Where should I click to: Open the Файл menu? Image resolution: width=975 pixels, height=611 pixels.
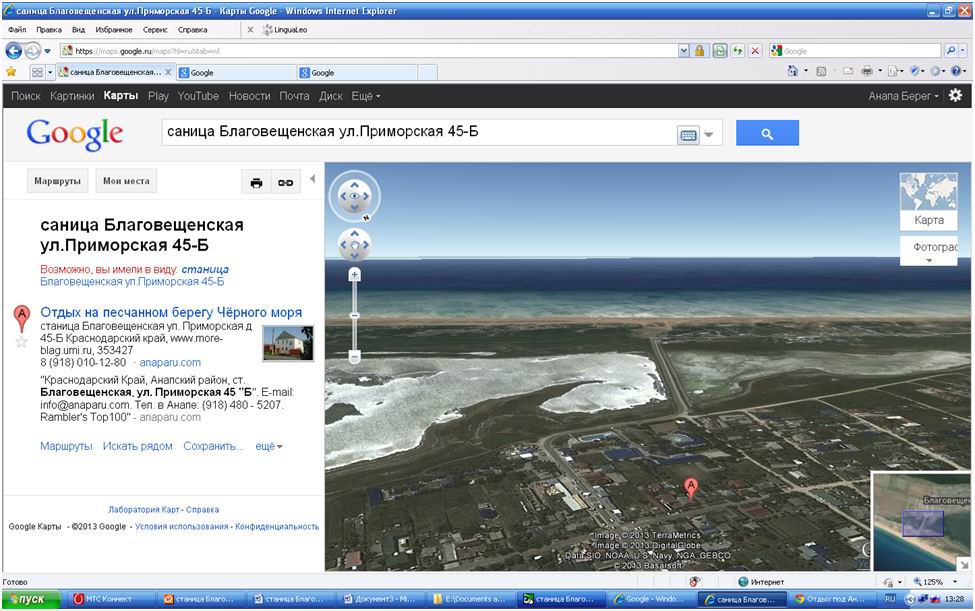point(17,30)
